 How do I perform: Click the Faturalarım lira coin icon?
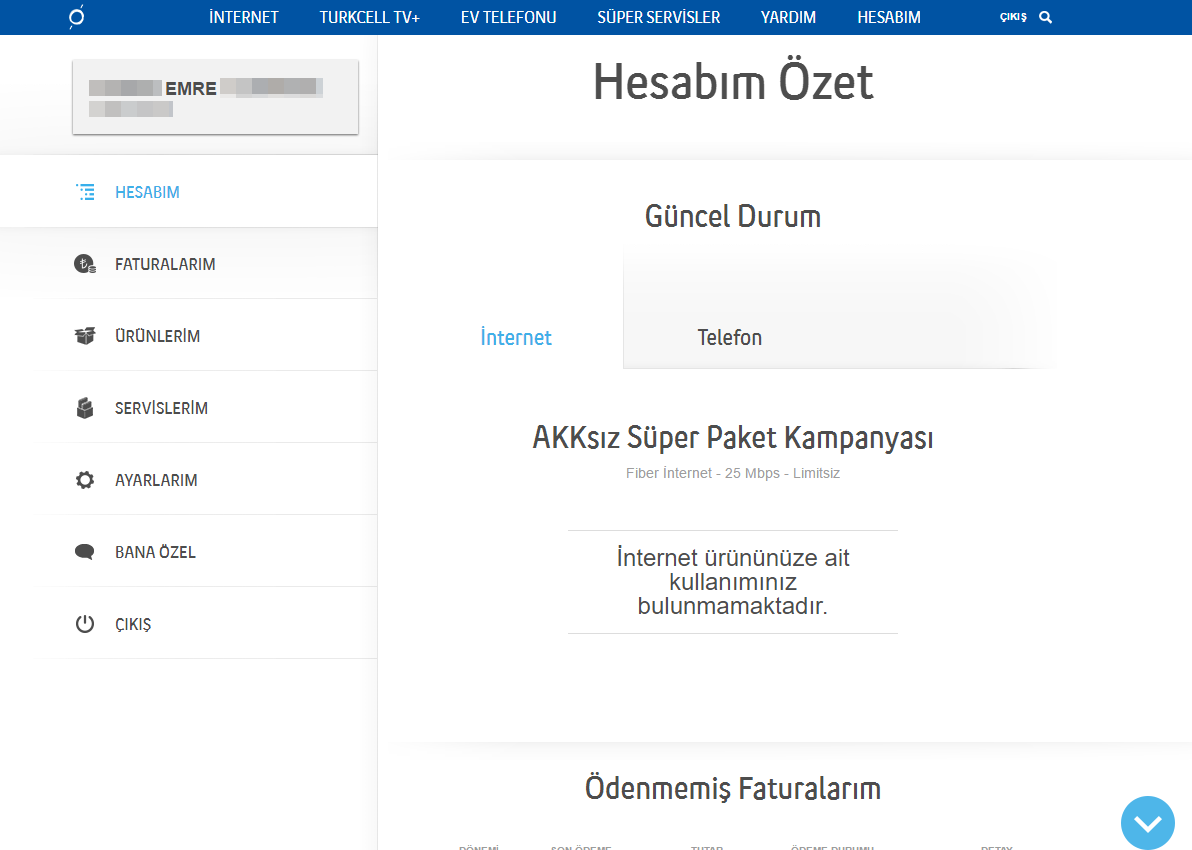[x=85, y=264]
